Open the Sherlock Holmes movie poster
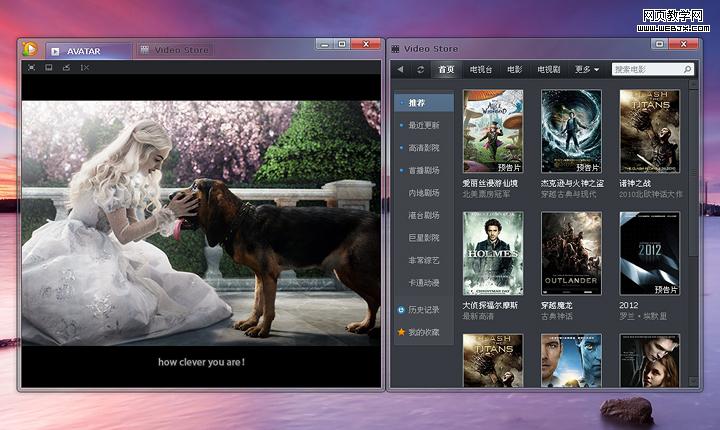The width and height of the screenshot is (720, 430). (x=492, y=253)
